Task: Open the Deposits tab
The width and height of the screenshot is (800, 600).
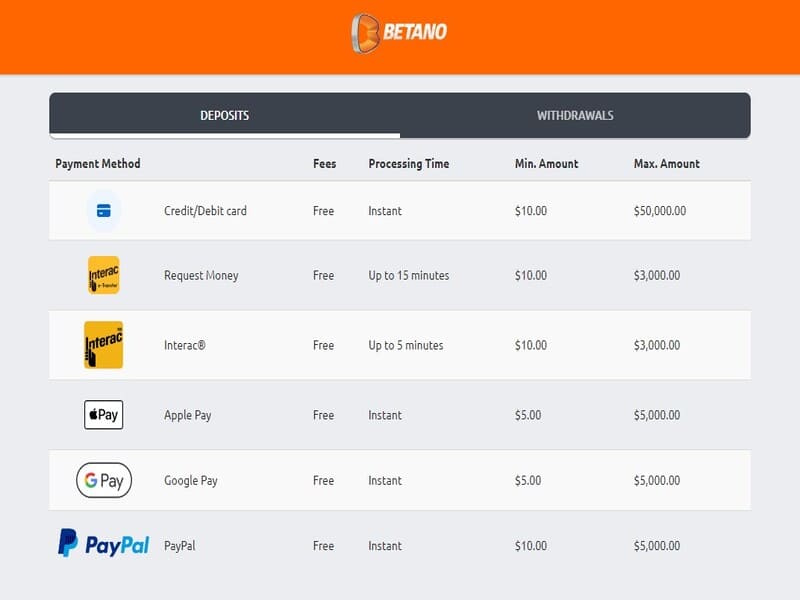Action: point(224,115)
